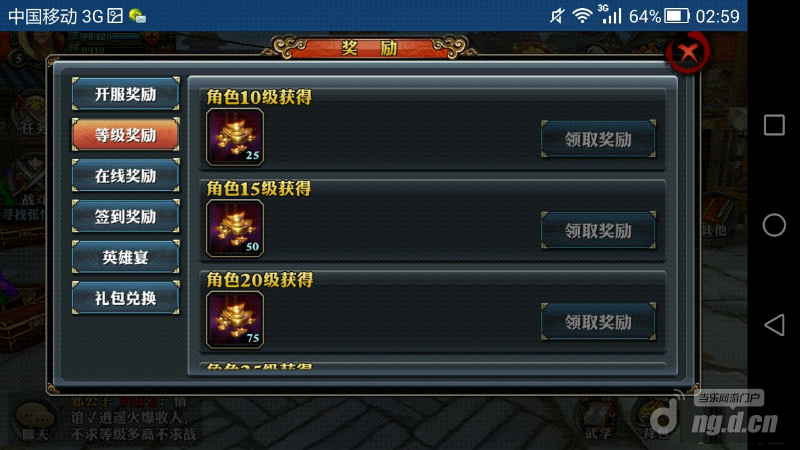Open the 签到奖励 tab
The height and width of the screenshot is (450, 800).
click(126, 216)
